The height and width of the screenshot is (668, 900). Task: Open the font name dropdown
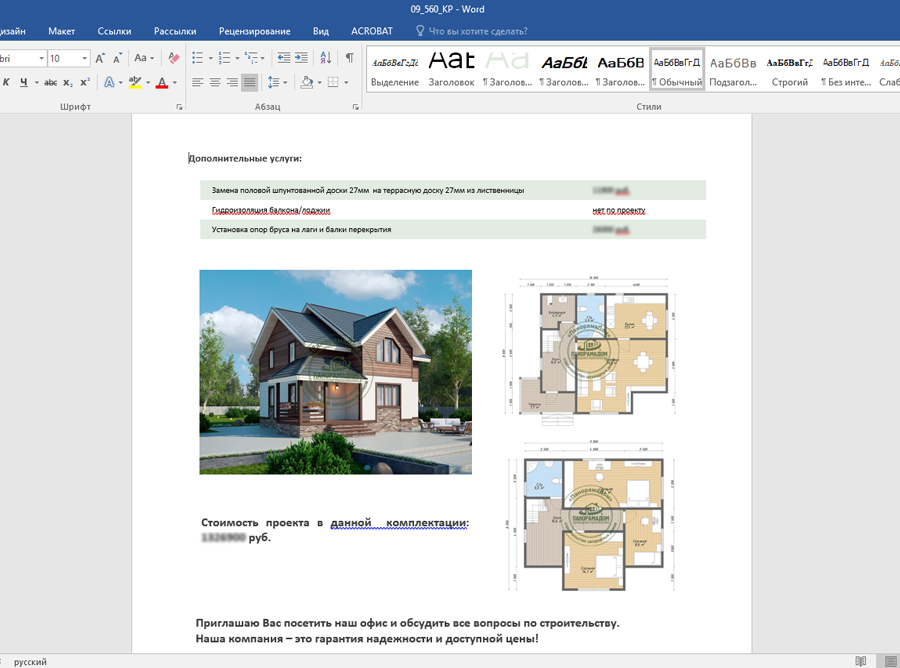[41, 58]
